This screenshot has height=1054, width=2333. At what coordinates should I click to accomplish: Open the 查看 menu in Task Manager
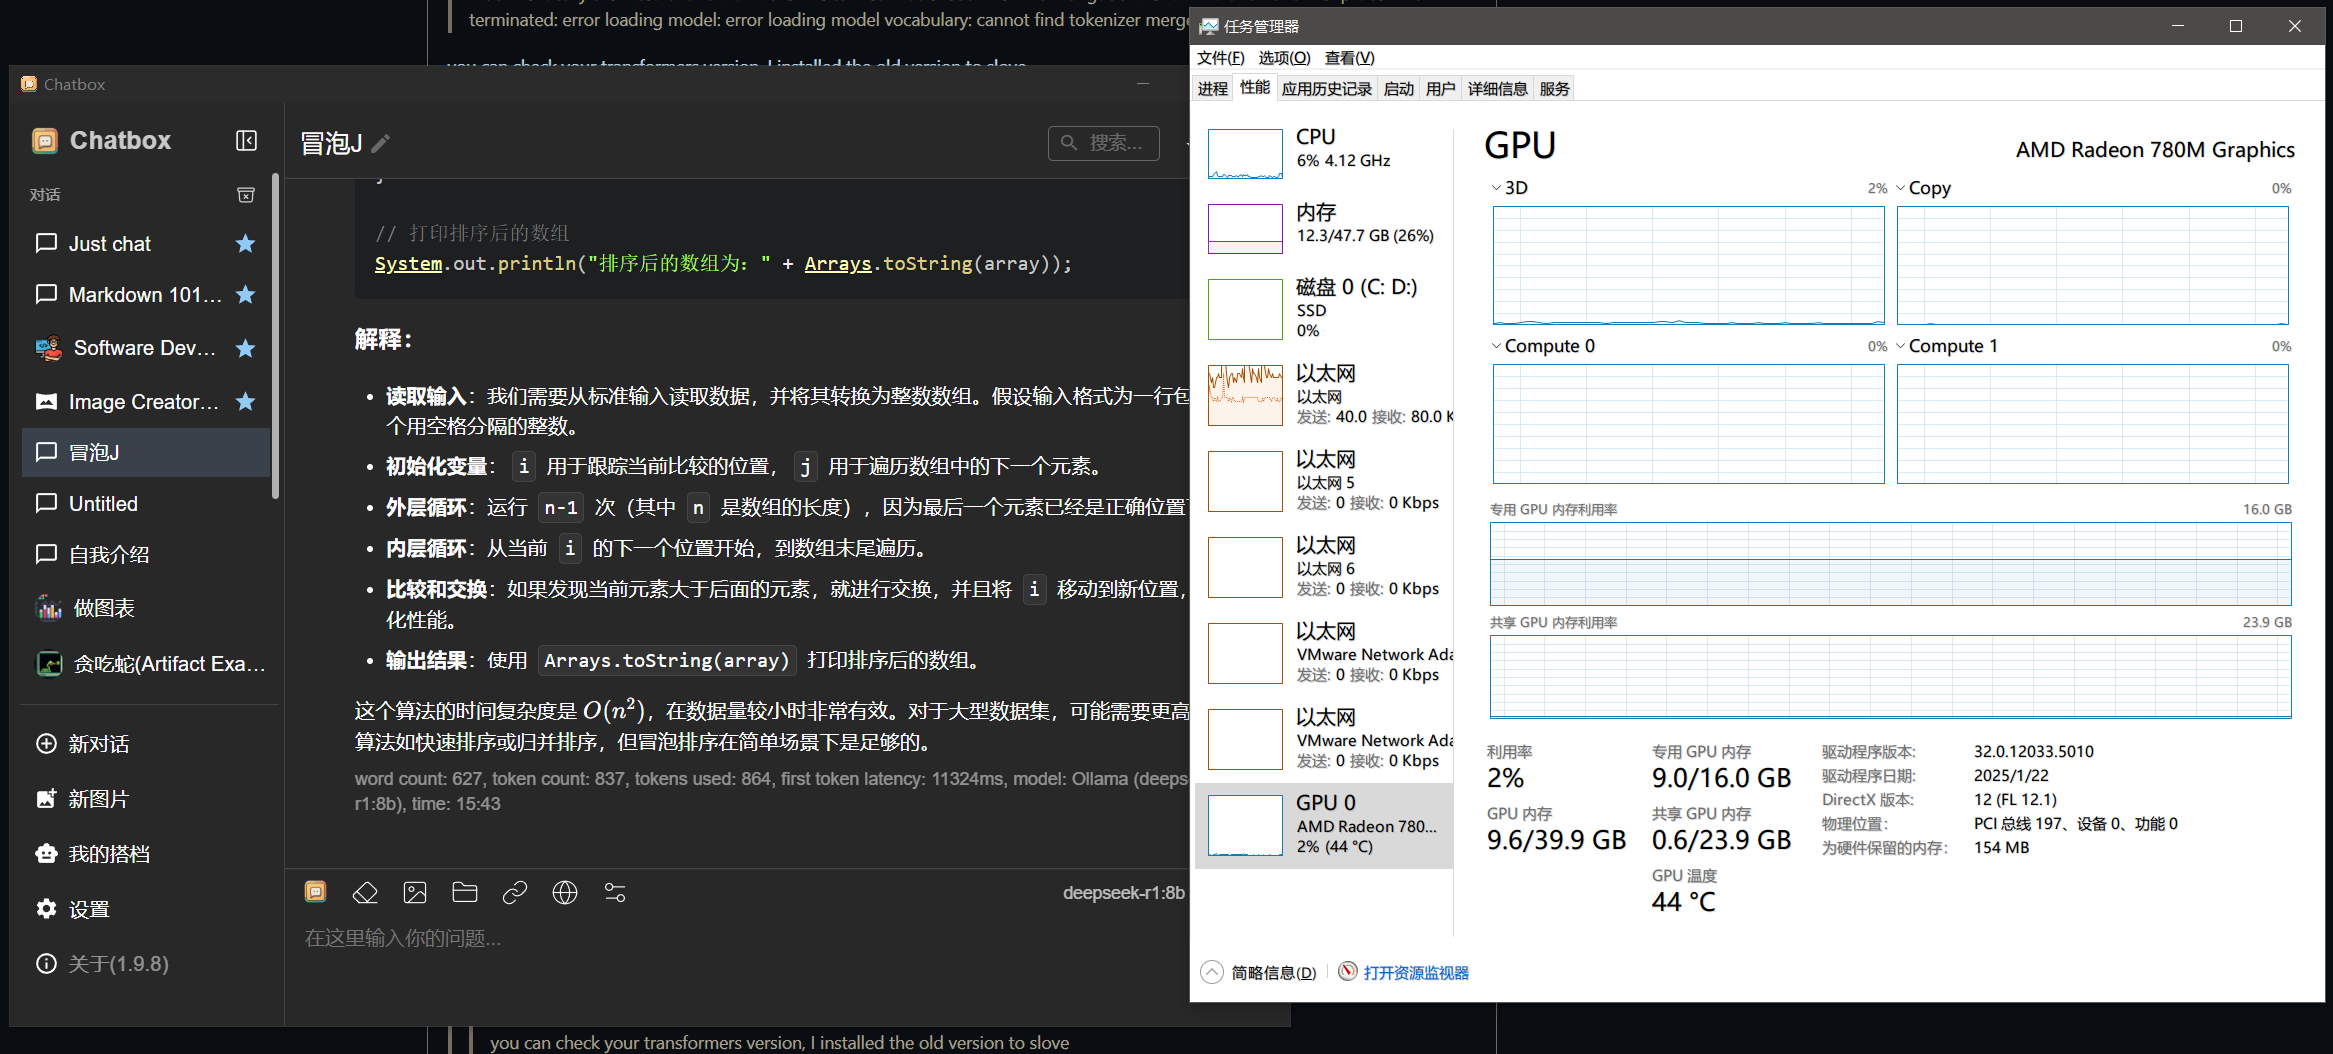pyautogui.click(x=1348, y=57)
